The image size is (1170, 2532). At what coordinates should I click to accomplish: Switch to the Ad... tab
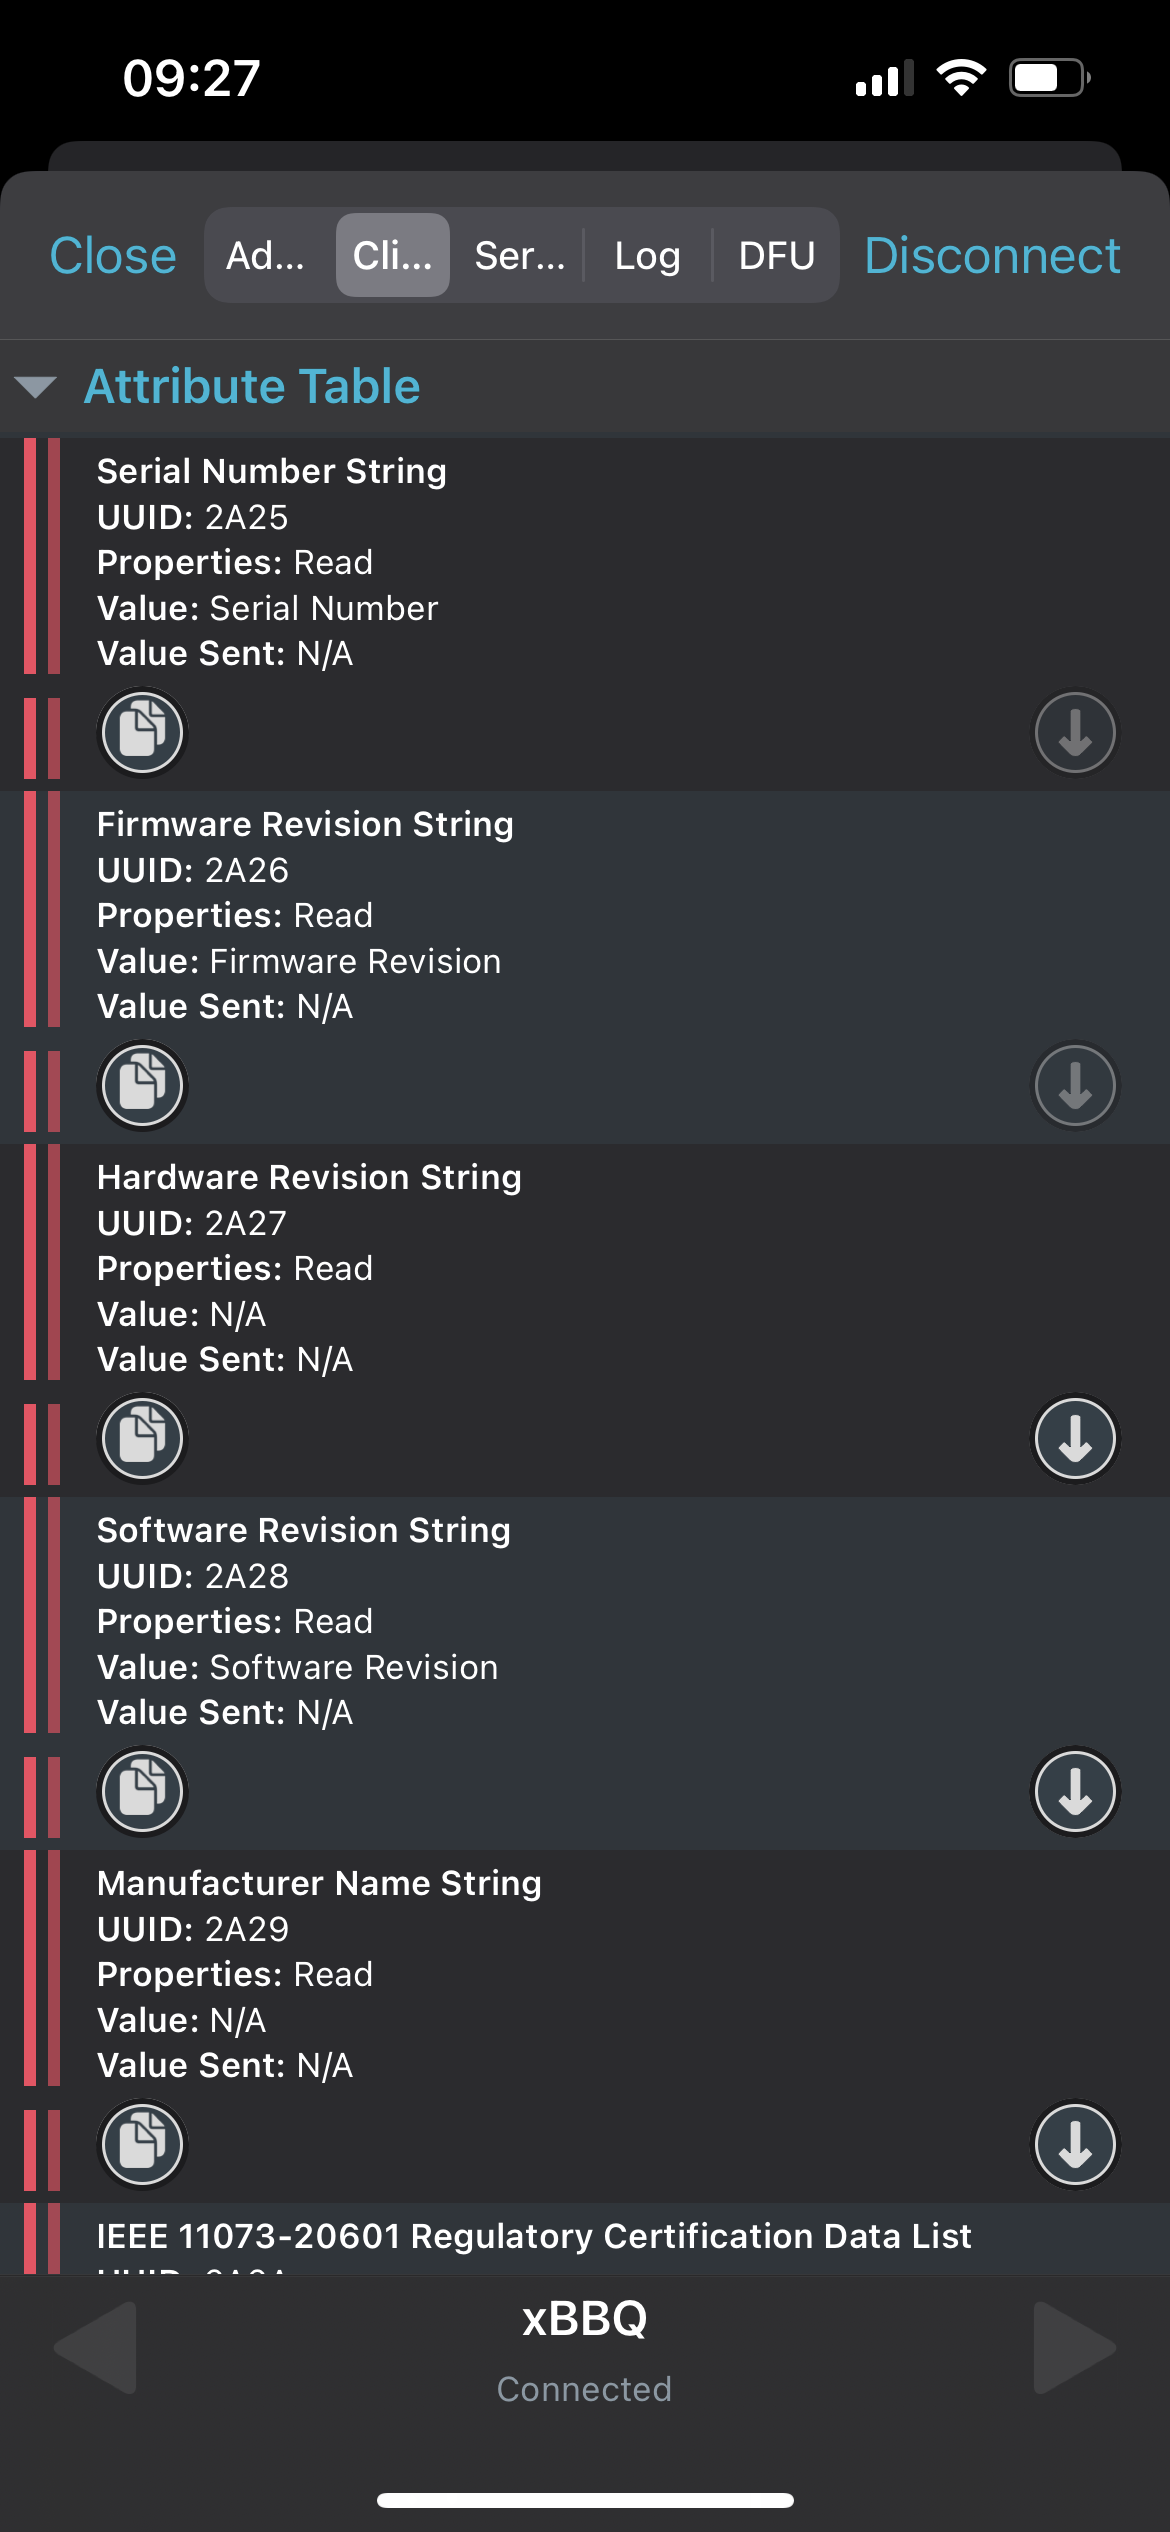[266, 255]
